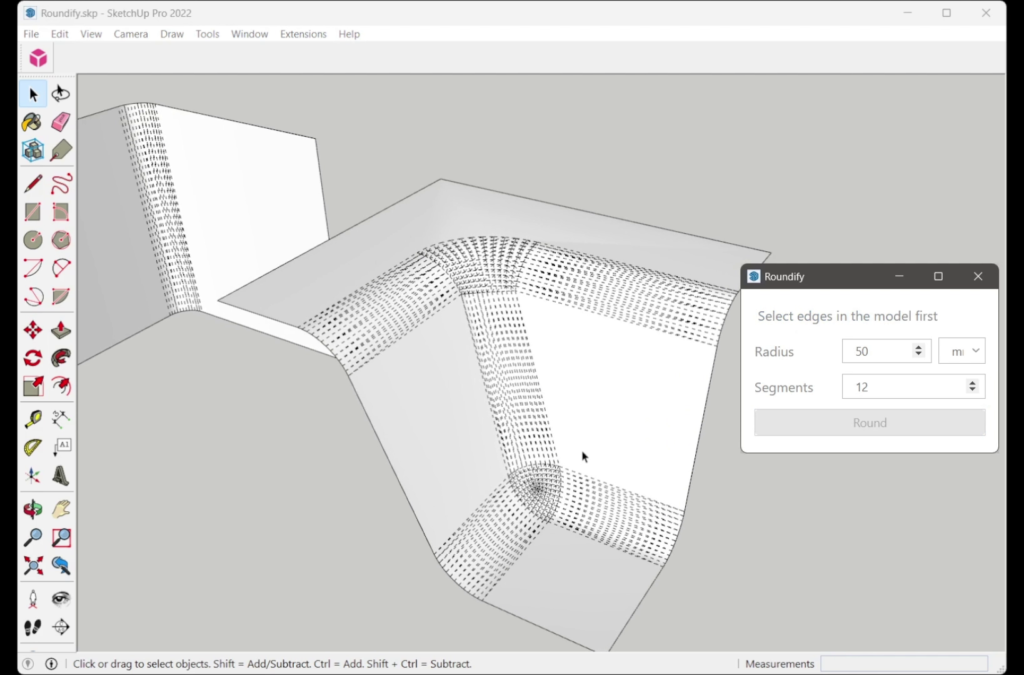Adjust the Radius spinner arrows
1024x675 pixels.
(x=918, y=351)
